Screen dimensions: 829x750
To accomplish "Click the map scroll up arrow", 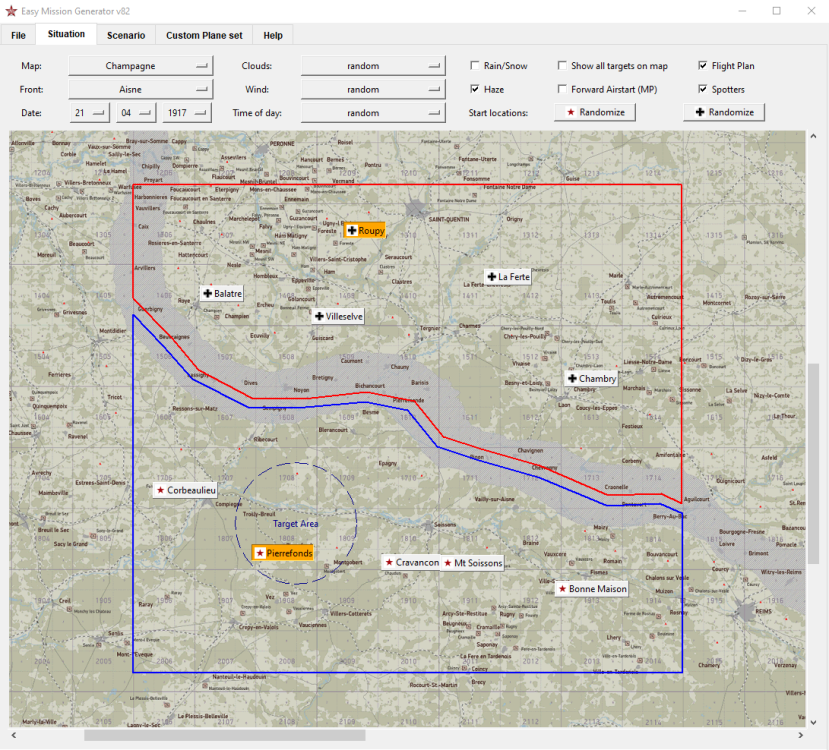I will point(813,136).
